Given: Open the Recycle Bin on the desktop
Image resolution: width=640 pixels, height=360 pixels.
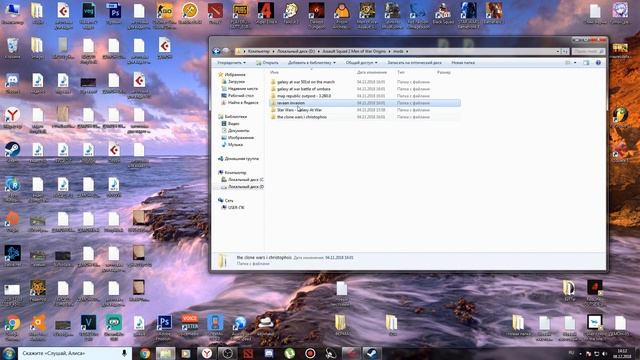Looking at the screenshot, I should (x=13, y=48).
